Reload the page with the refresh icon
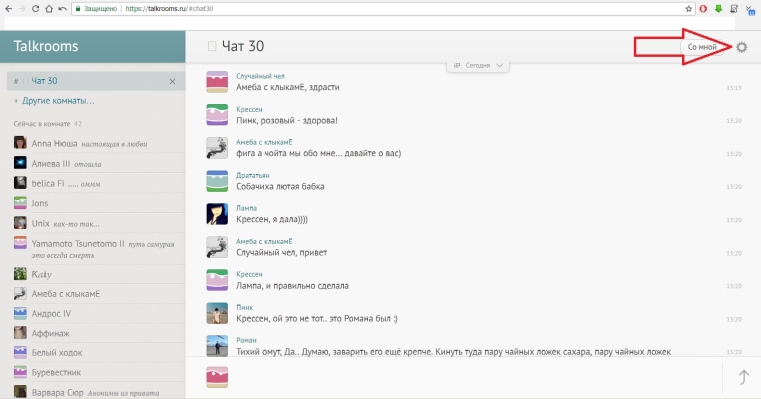Image resolution: width=761 pixels, height=399 pixels. point(35,8)
